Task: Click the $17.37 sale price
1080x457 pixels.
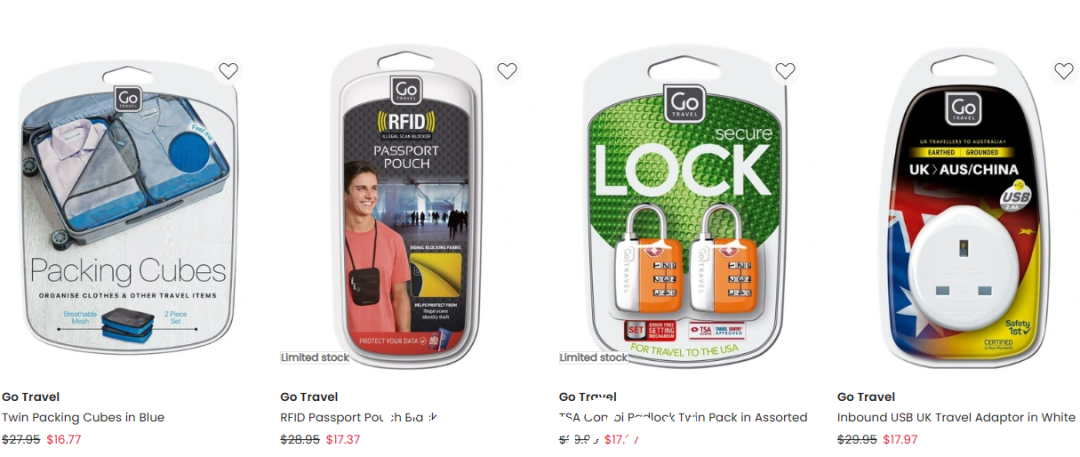Action: (342, 440)
